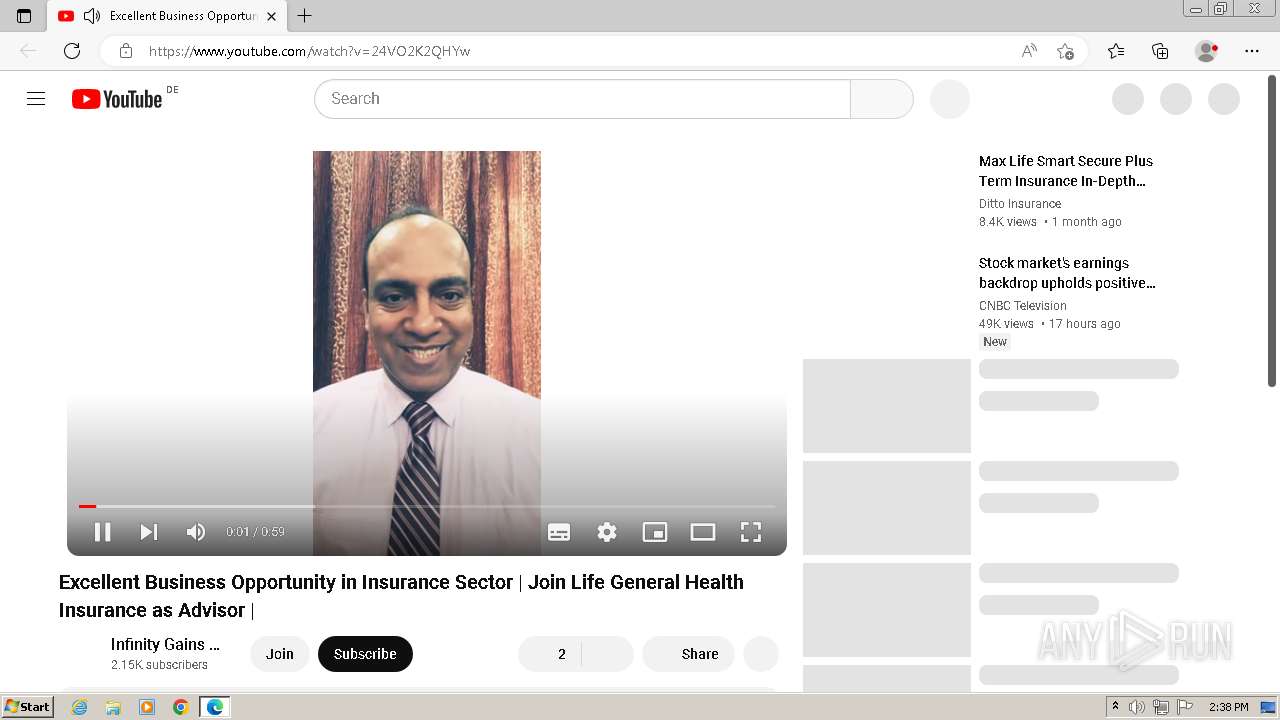The image size is (1280, 720).
Task: Open Ditto Insurance channel
Action: (1020, 204)
